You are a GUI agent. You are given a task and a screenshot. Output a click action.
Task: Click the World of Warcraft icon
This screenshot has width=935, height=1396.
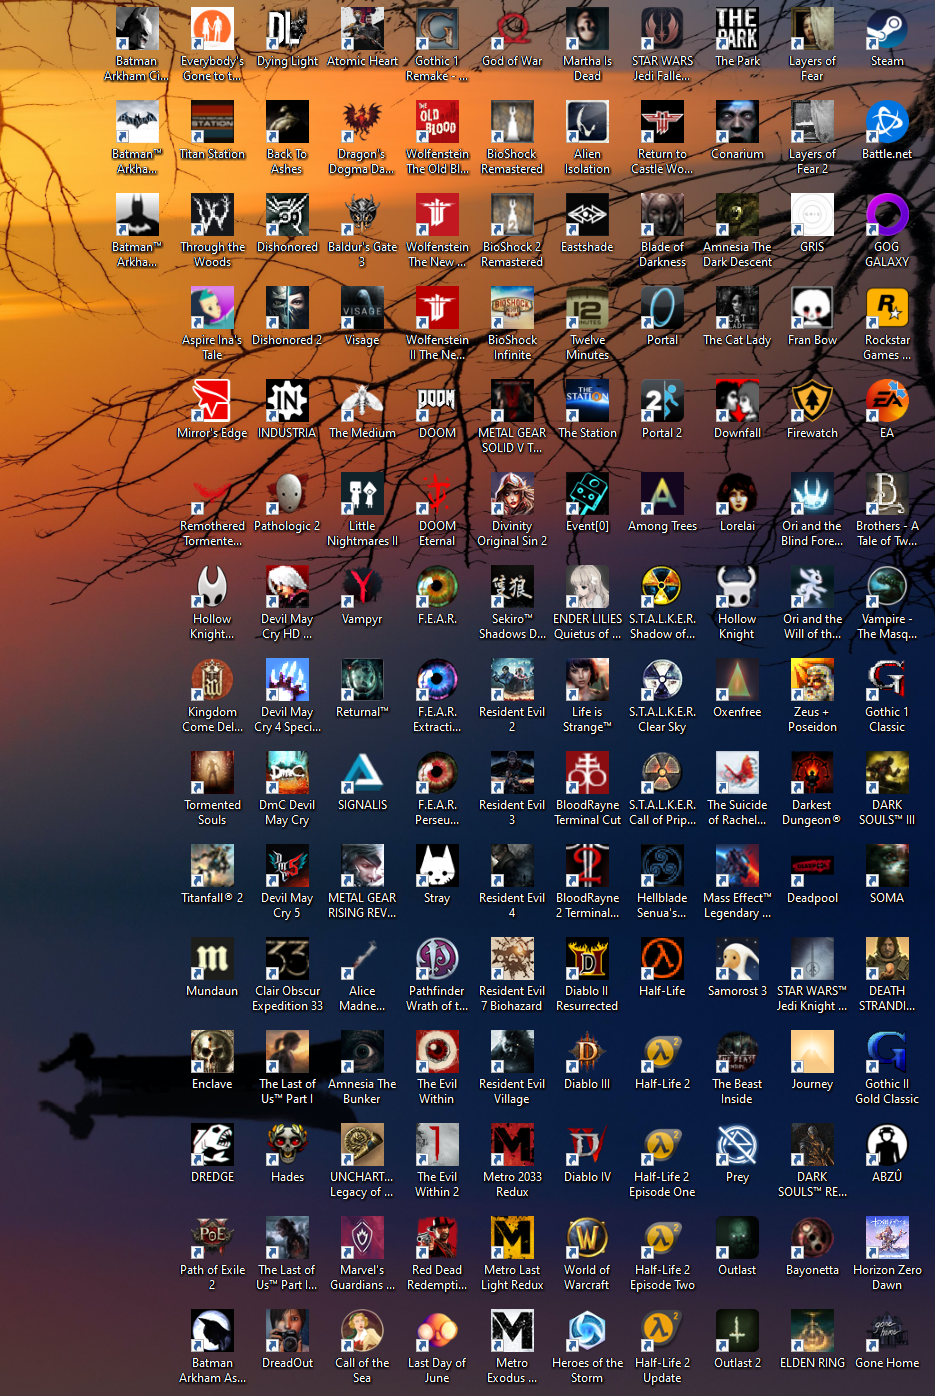click(x=587, y=1238)
